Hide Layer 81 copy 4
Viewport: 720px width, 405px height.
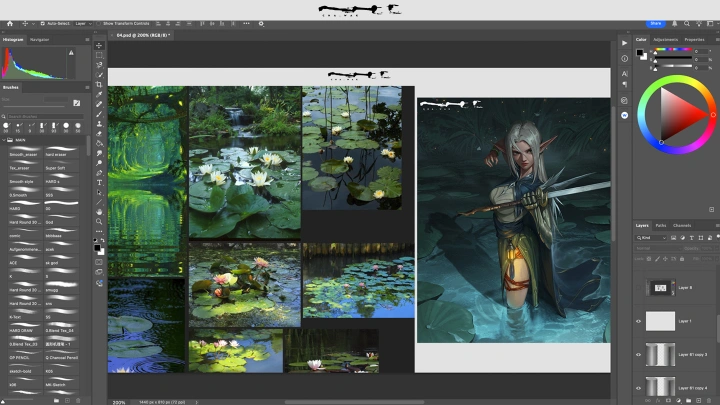[x=638, y=388]
